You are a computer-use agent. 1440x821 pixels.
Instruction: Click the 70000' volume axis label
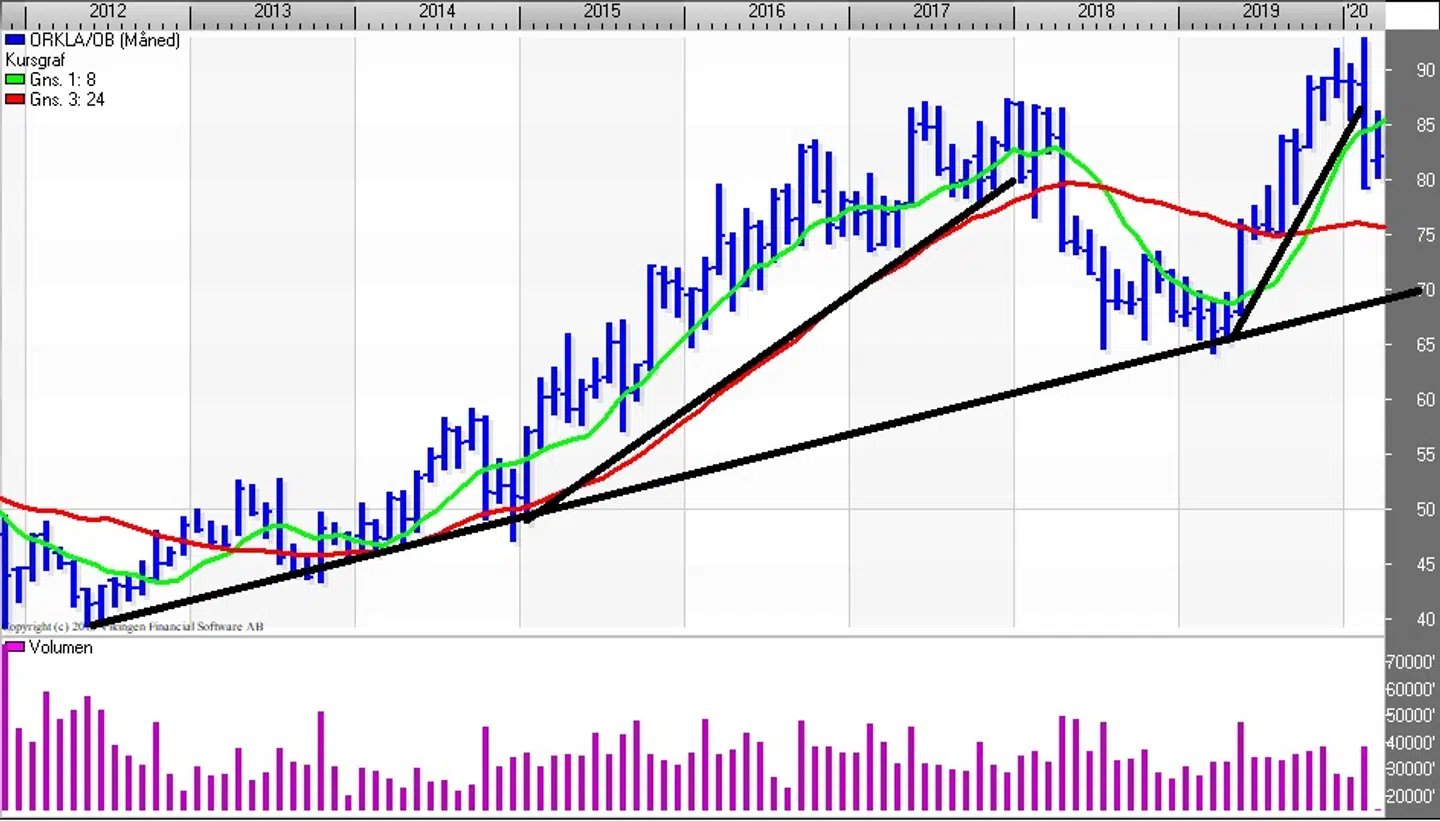[1411, 662]
